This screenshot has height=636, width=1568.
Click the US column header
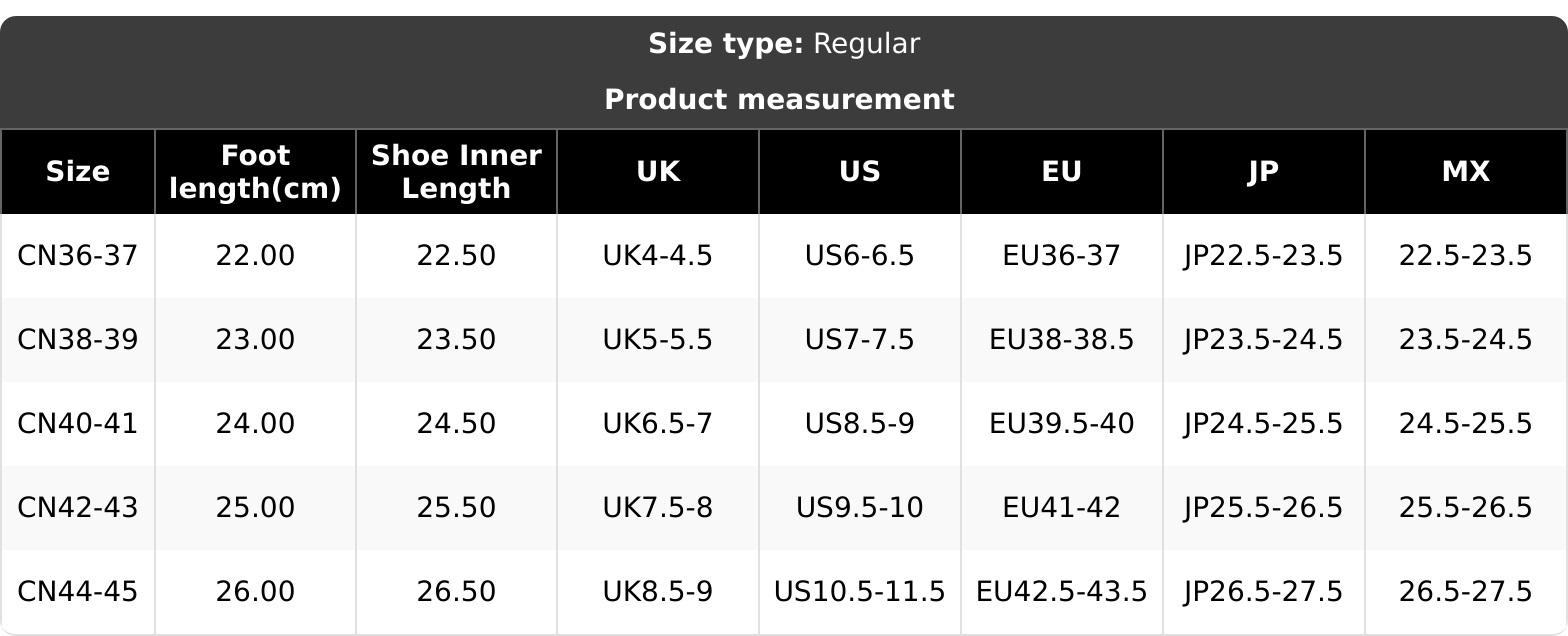click(860, 172)
